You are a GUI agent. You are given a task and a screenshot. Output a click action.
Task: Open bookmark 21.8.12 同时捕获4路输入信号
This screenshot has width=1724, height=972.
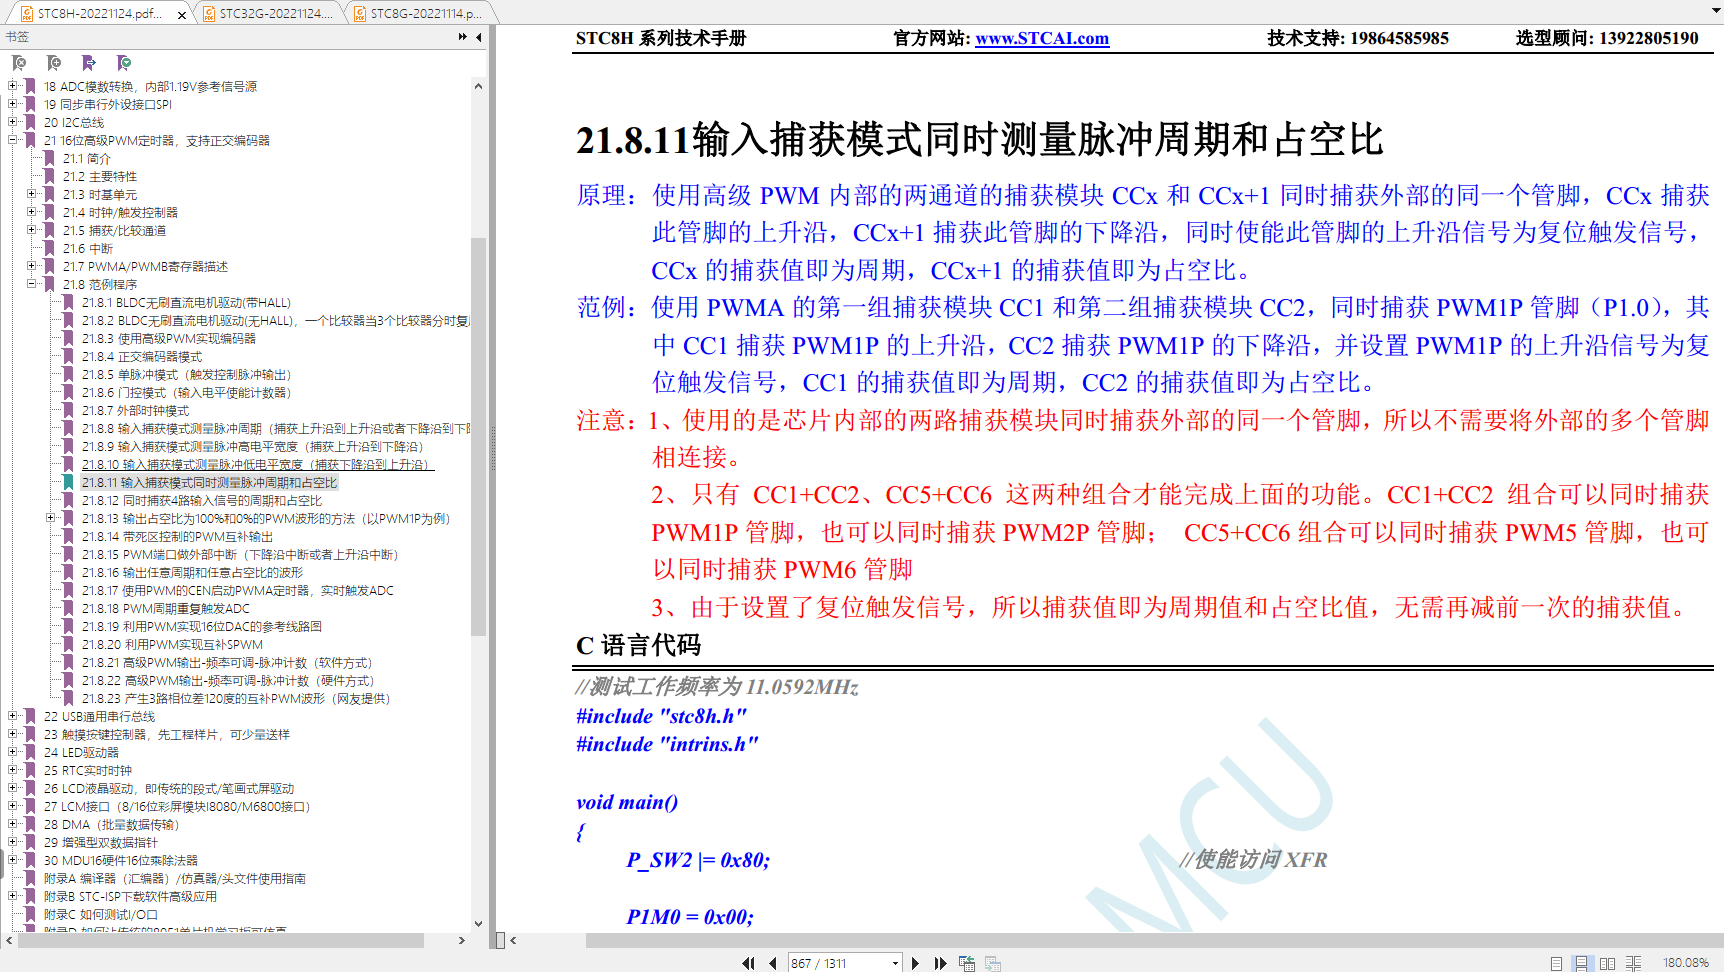[x=202, y=501]
